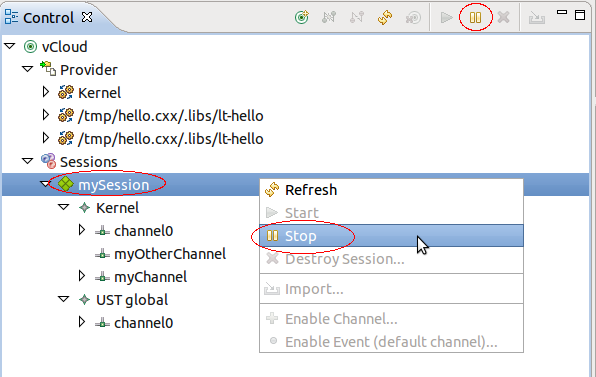Click the vCloud node target icon
This screenshot has height=377, width=596.
coord(30,47)
